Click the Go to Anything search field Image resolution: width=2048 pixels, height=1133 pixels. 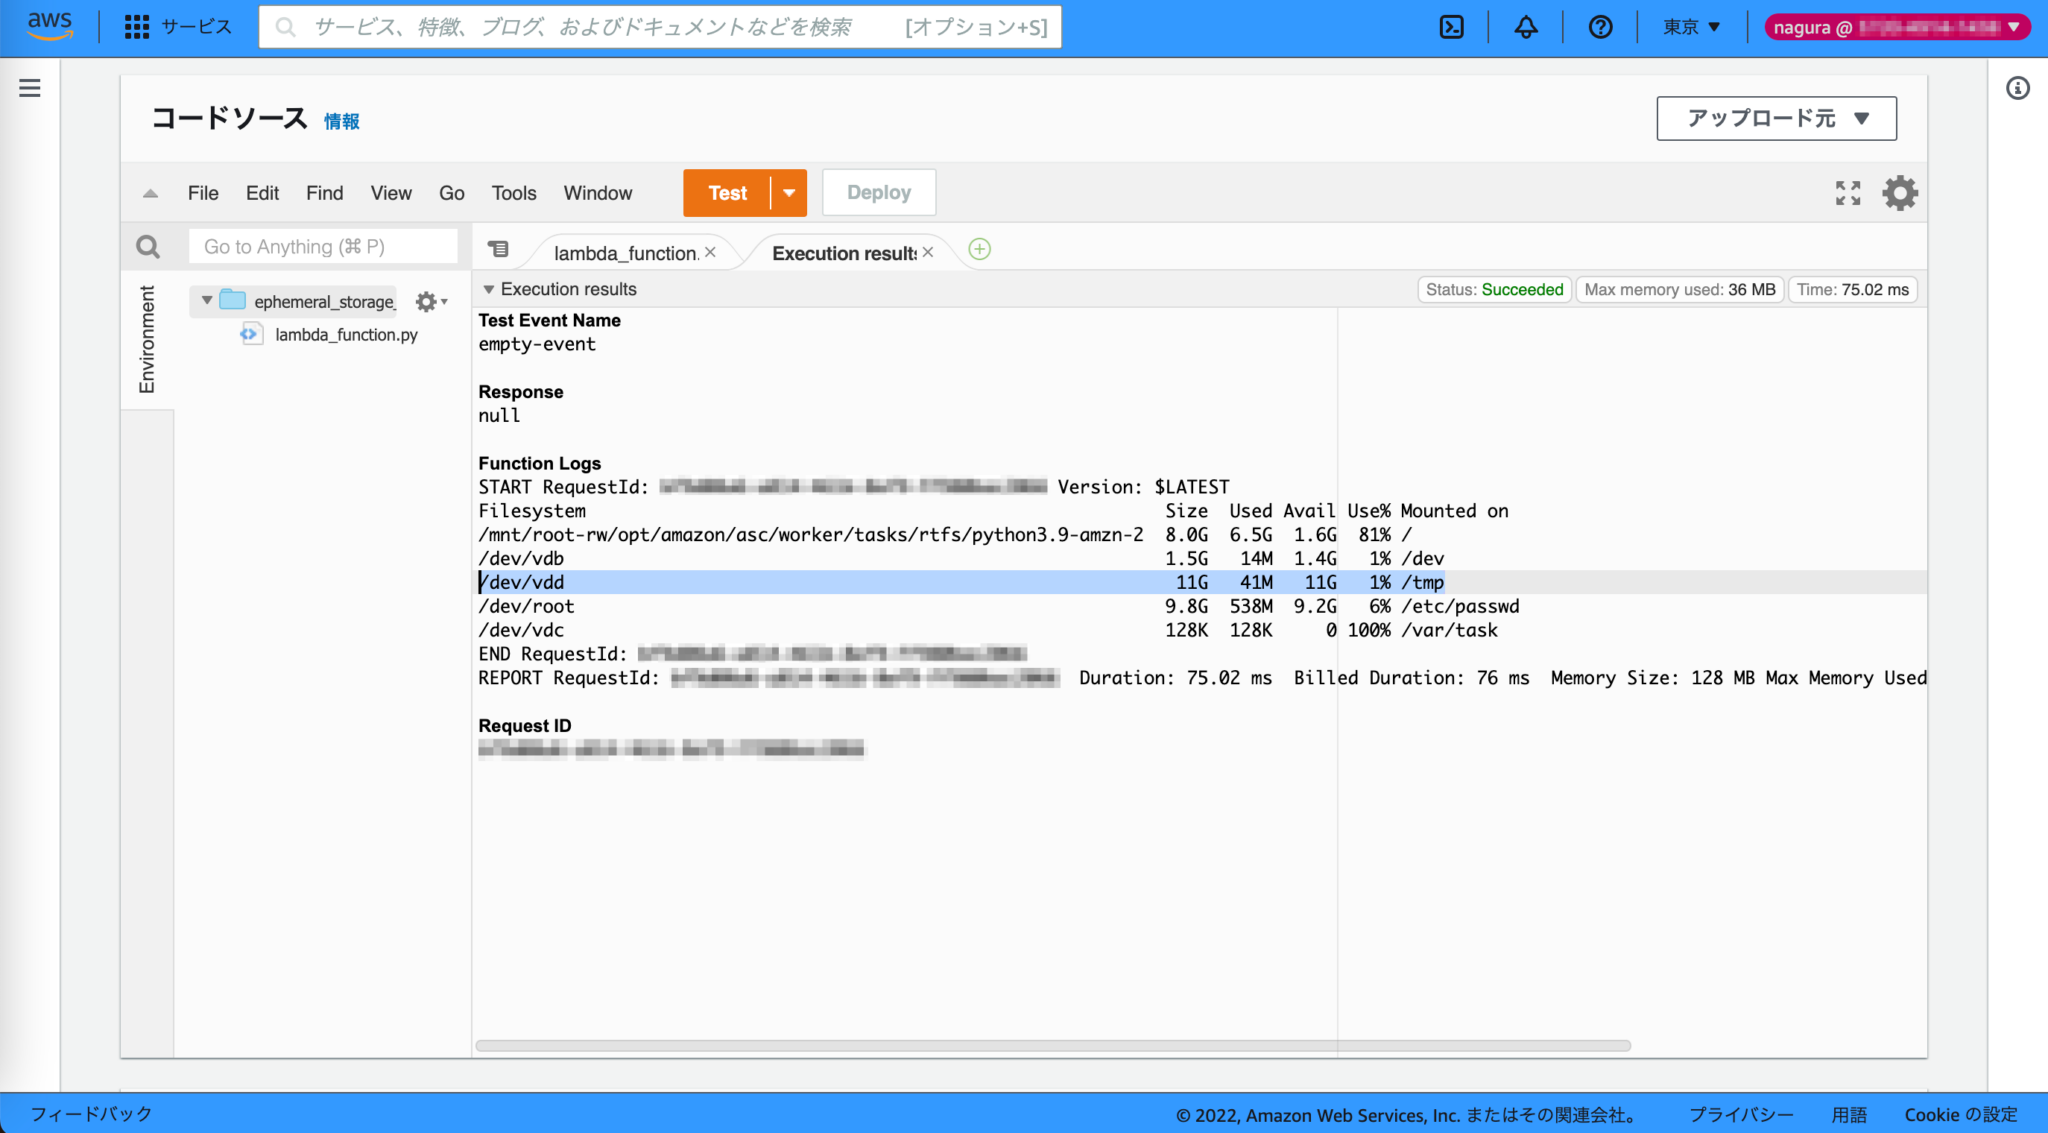[322, 246]
